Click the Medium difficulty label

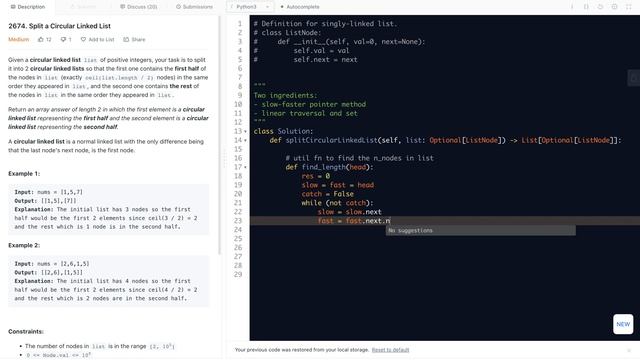pyautogui.click(x=18, y=40)
